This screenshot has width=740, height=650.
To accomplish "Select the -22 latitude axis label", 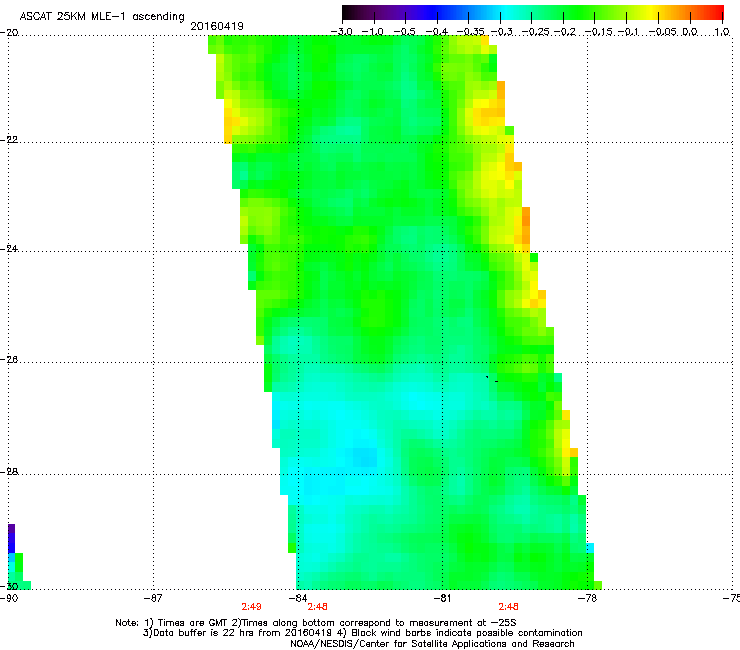I will [x=9, y=140].
